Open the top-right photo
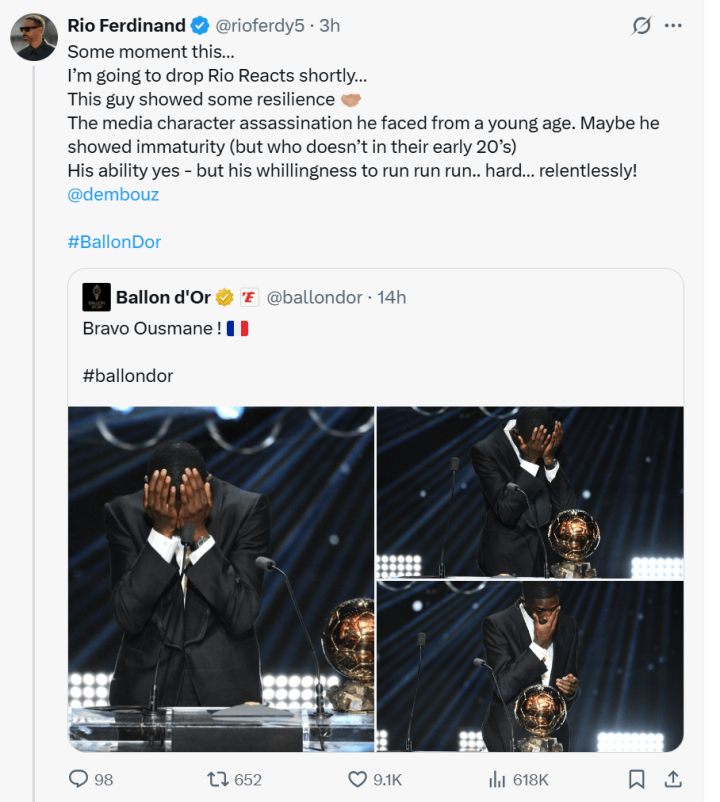This screenshot has width=720, height=802. pos(530,492)
